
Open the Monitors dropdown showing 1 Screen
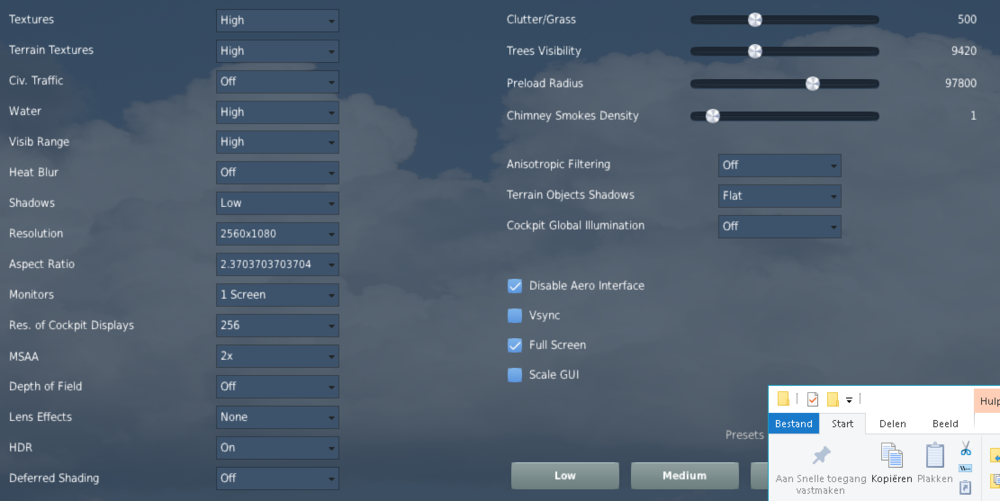pyautogui.click(x=277, y=295)
